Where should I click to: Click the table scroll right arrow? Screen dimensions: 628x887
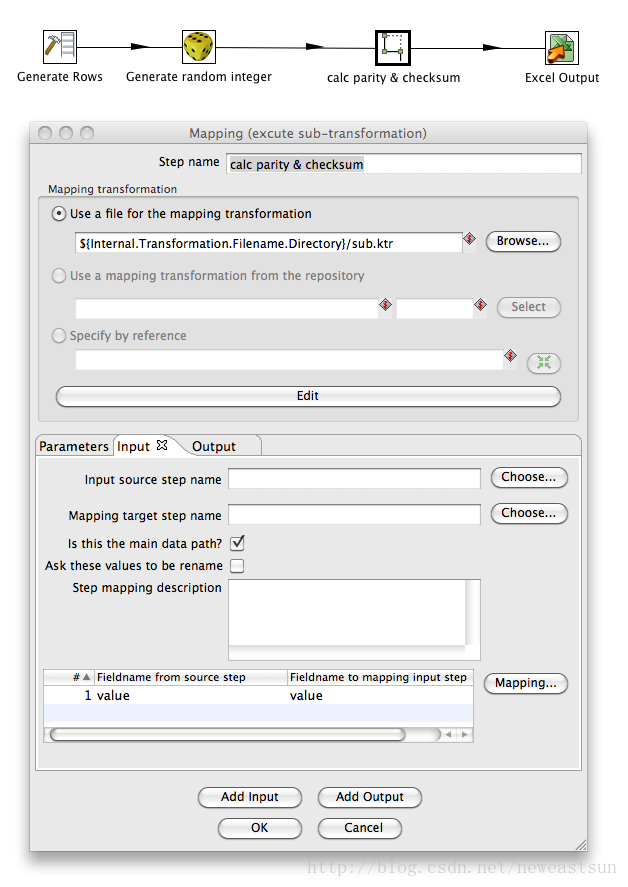[x=465, y=734]
